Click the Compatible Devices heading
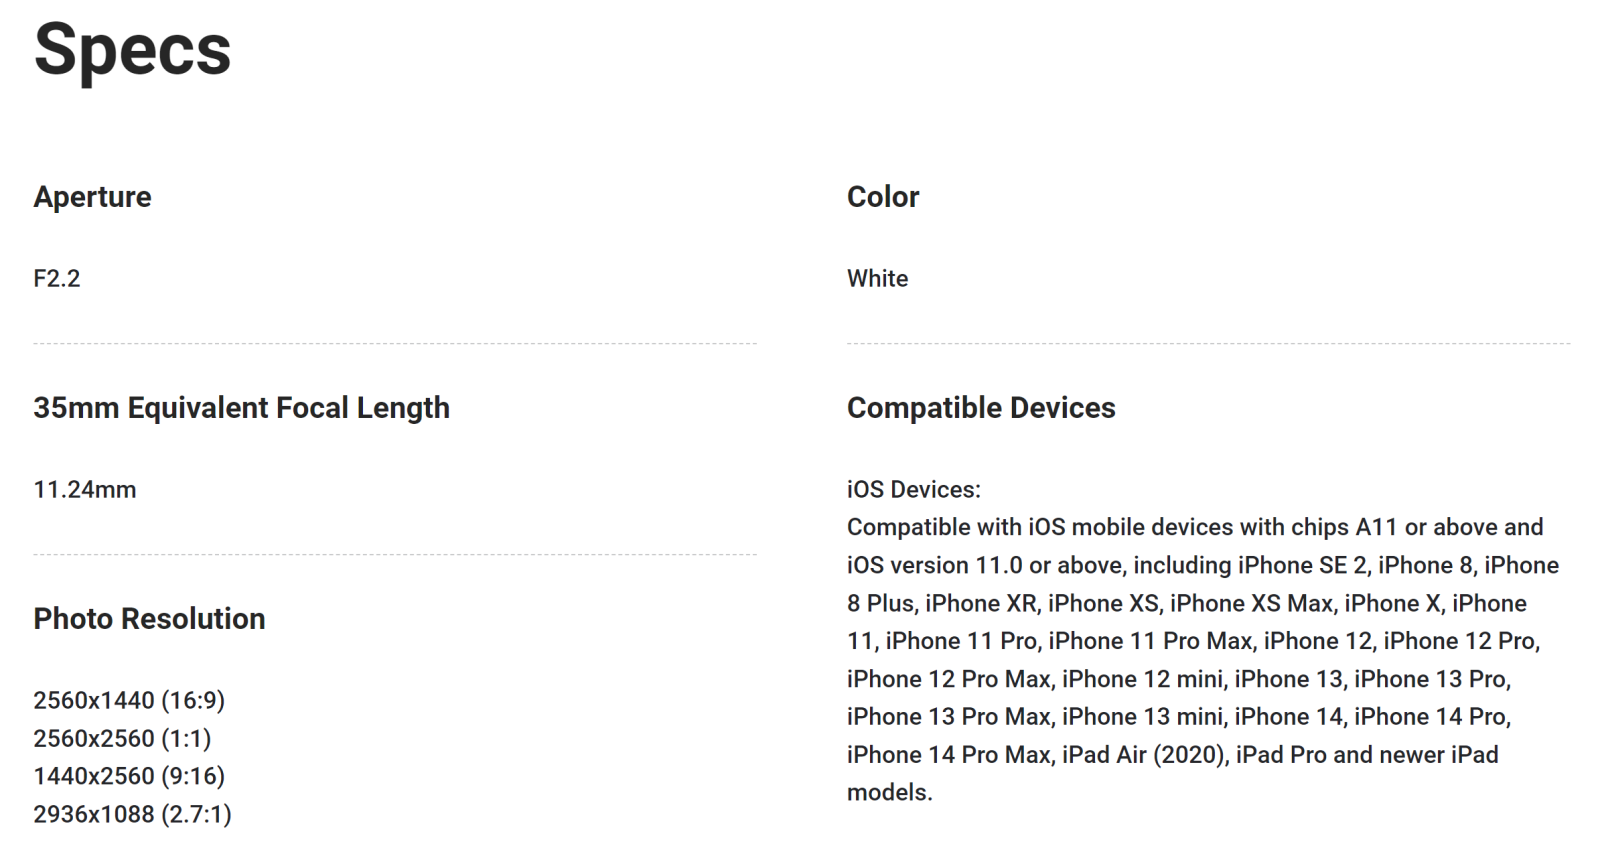The image size is (1600, 850). coord(980,408)
